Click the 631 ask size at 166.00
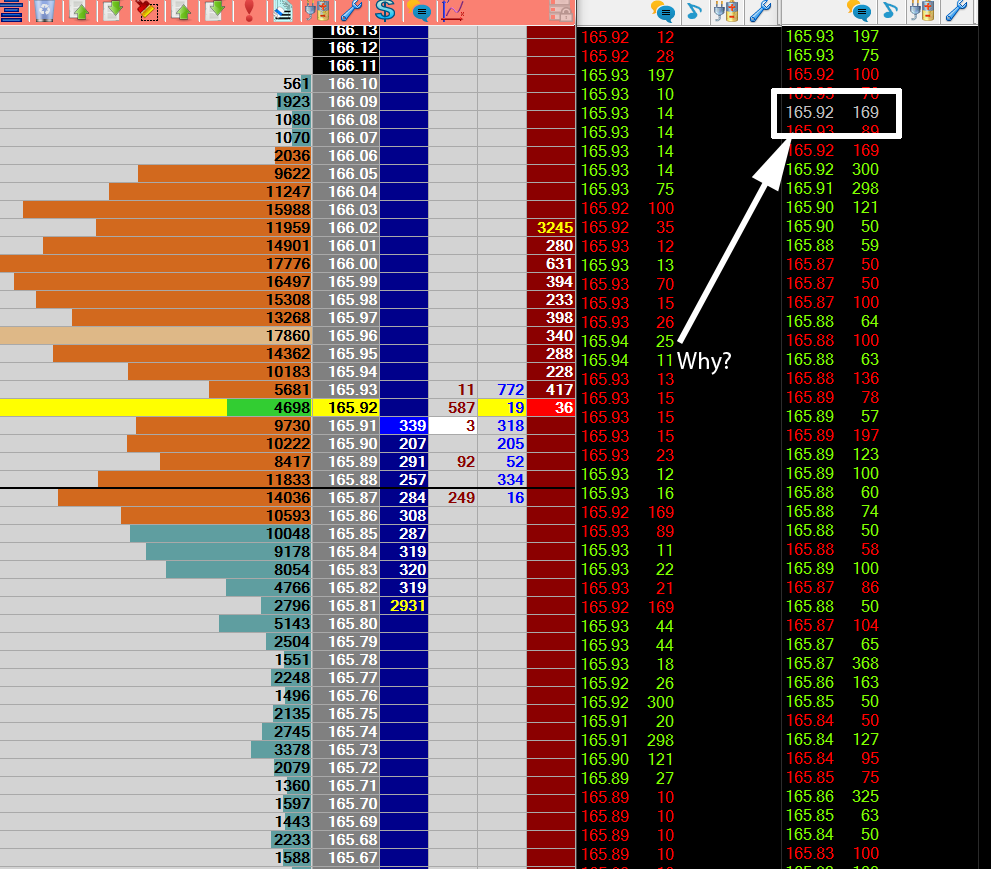991x869 pixels. tap(551, 264)
